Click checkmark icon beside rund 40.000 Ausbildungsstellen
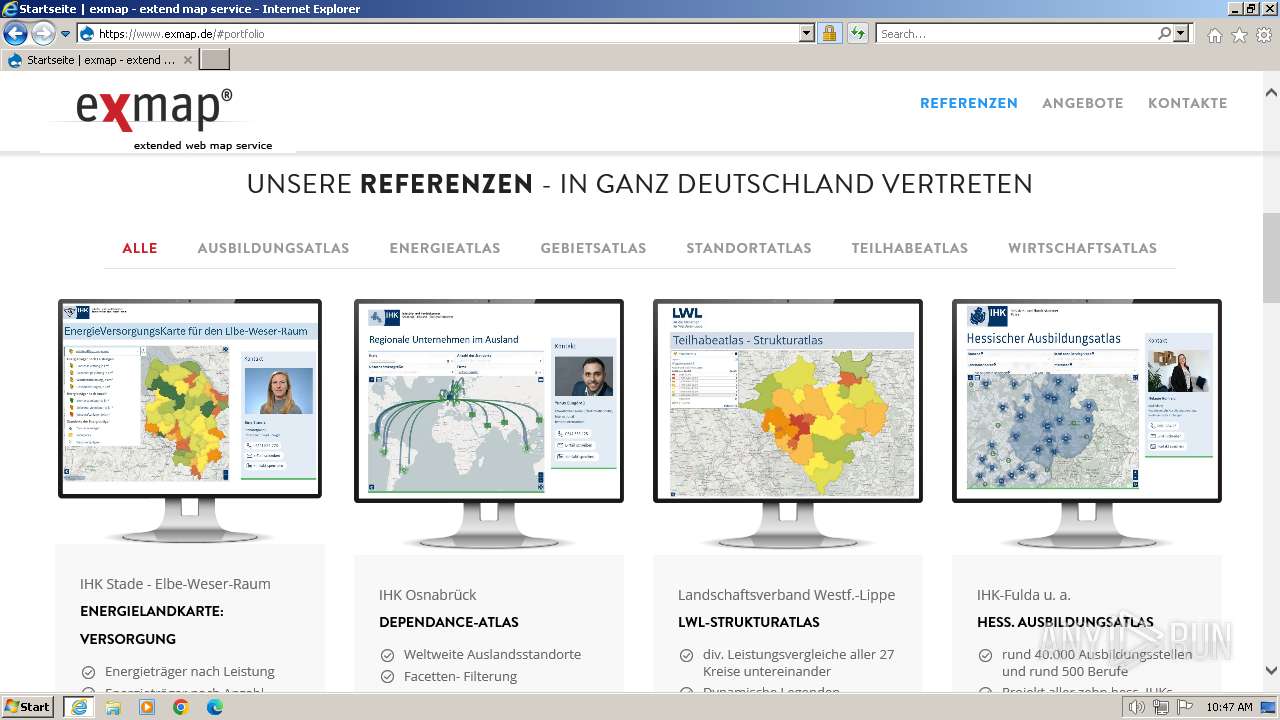Image resolution: width=1280 pixels, height=720 pixels. (x=985, y=655)
